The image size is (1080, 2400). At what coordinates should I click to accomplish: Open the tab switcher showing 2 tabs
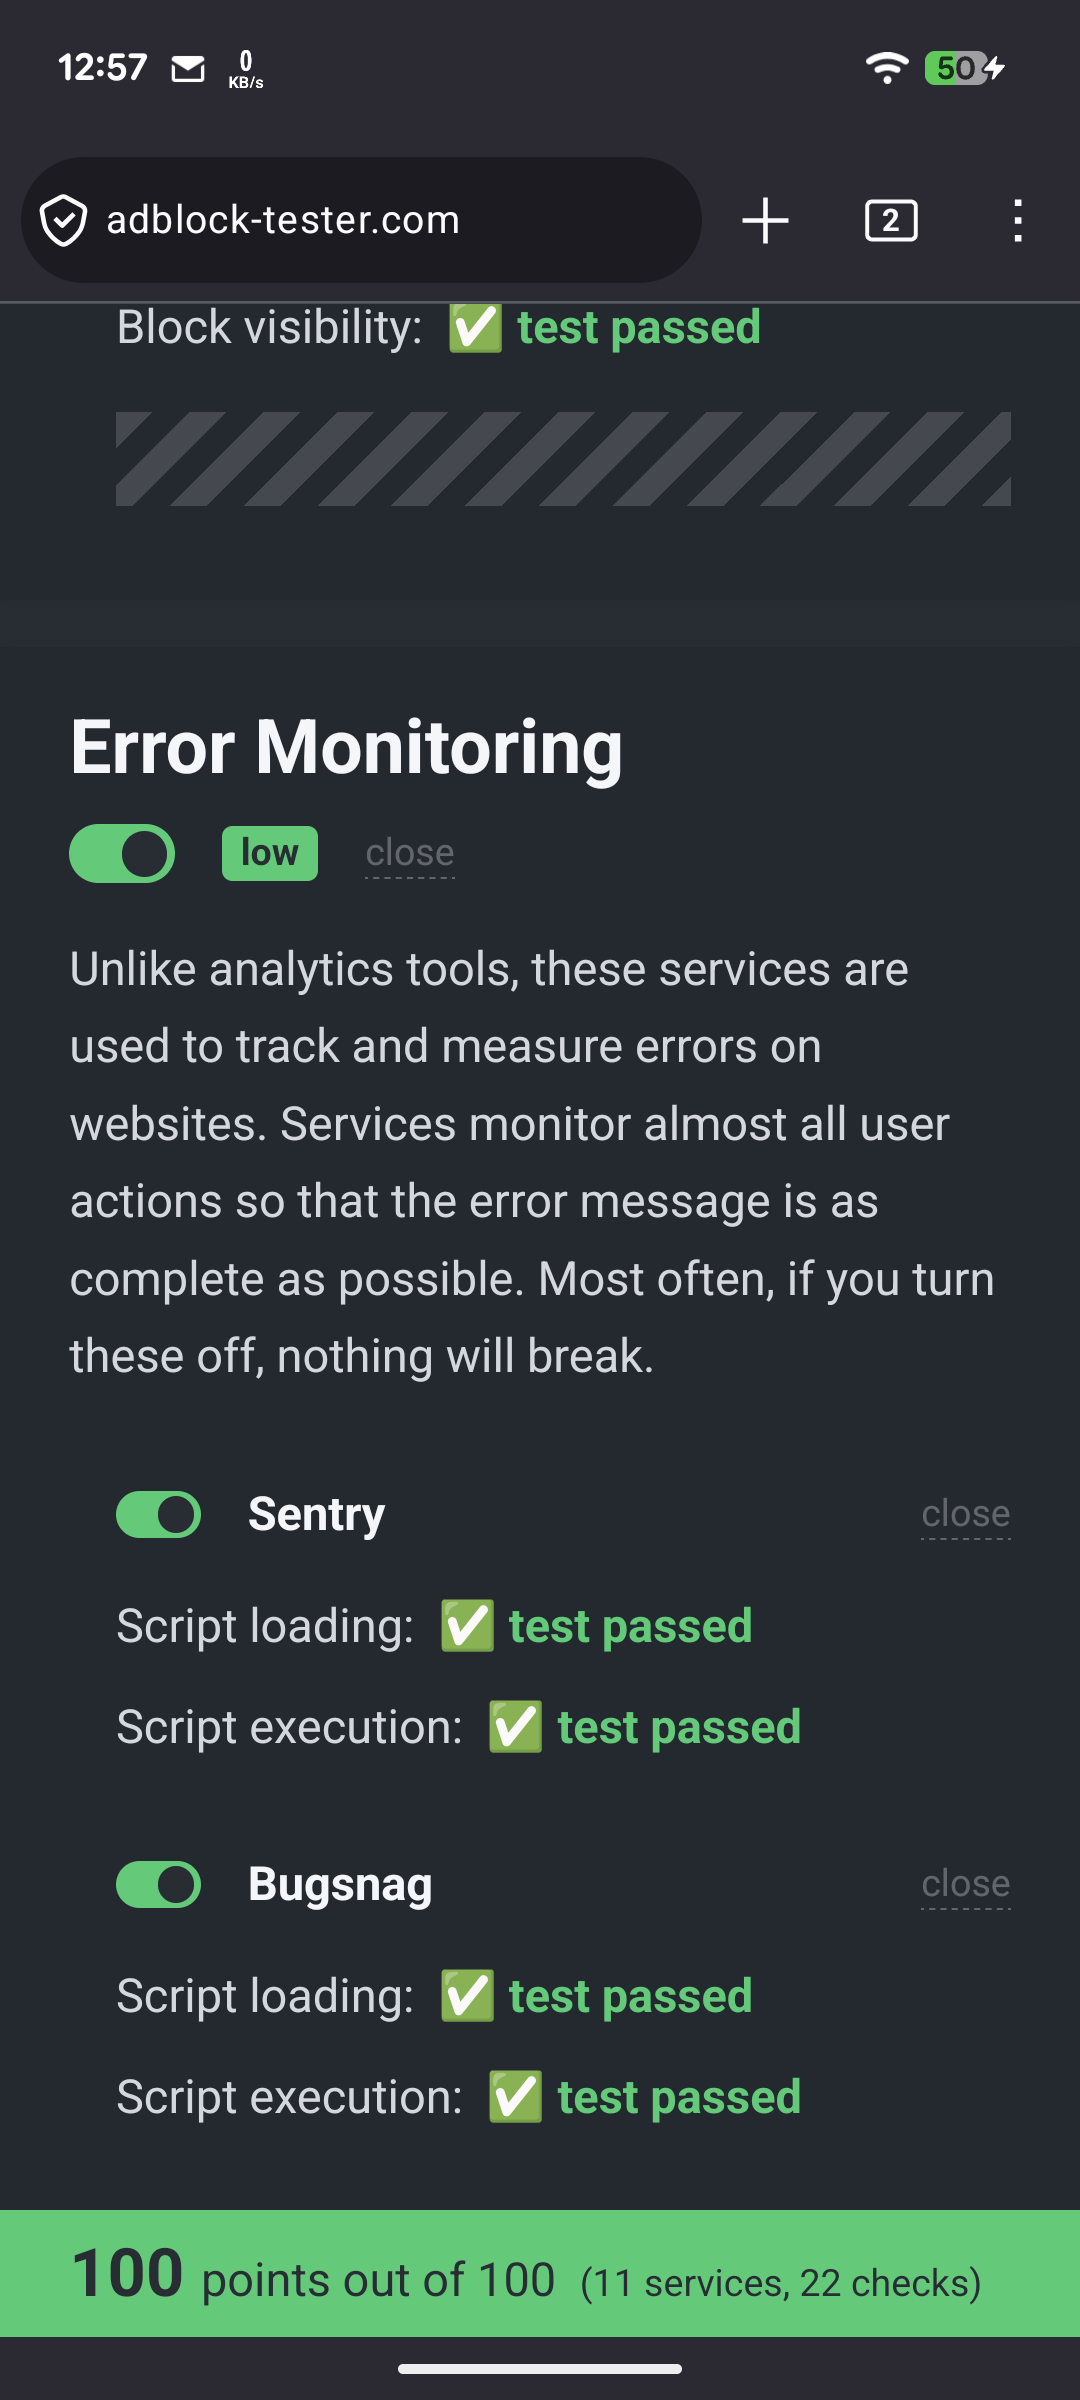(x=890, y=220)
